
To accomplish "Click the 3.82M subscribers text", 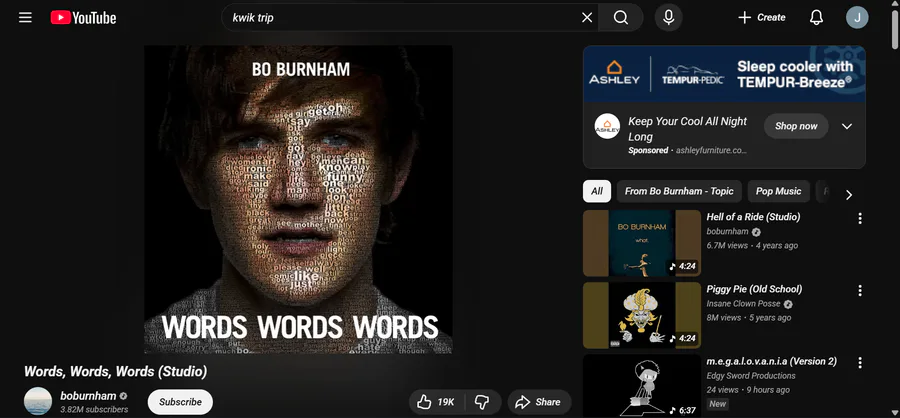I will point(94,409).
